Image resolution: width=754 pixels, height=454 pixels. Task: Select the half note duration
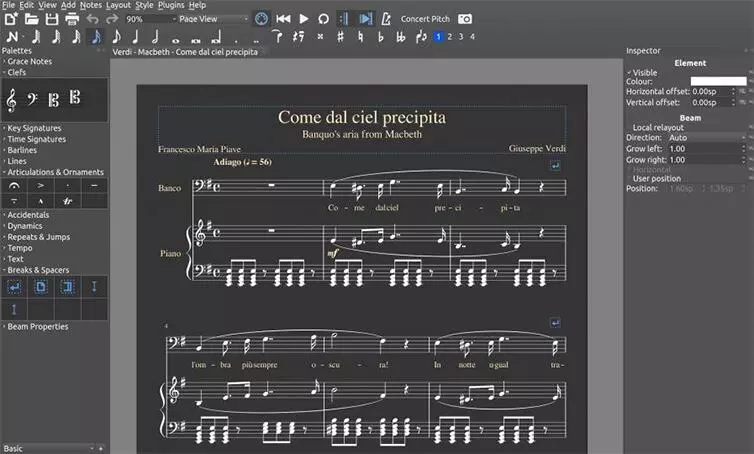155,37
